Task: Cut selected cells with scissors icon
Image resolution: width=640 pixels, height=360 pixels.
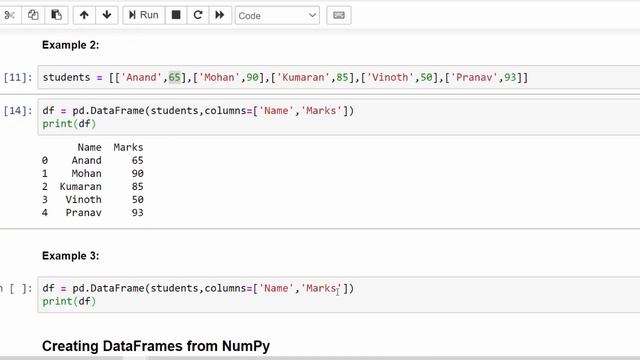Action: (10, 16)
